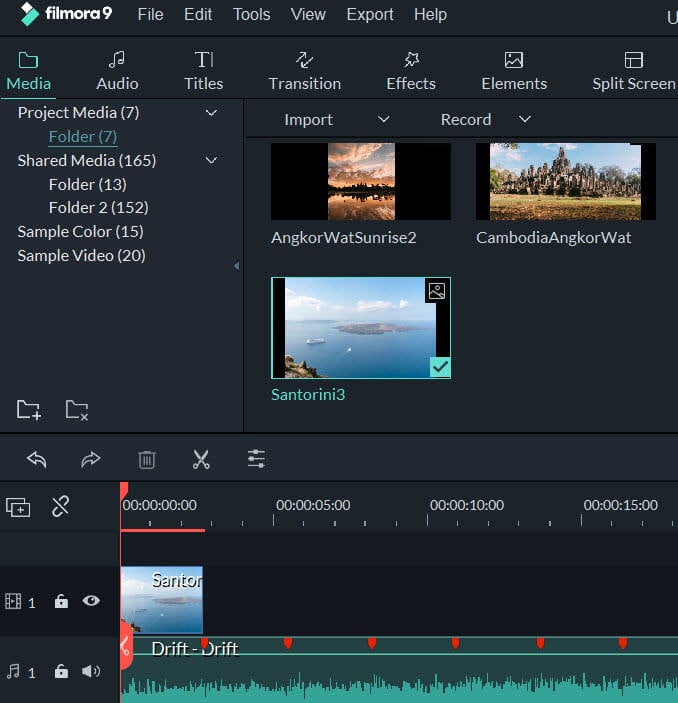Click the Filmora9 logo
This screenshot has height=703, width=678.
coord(66,14)
